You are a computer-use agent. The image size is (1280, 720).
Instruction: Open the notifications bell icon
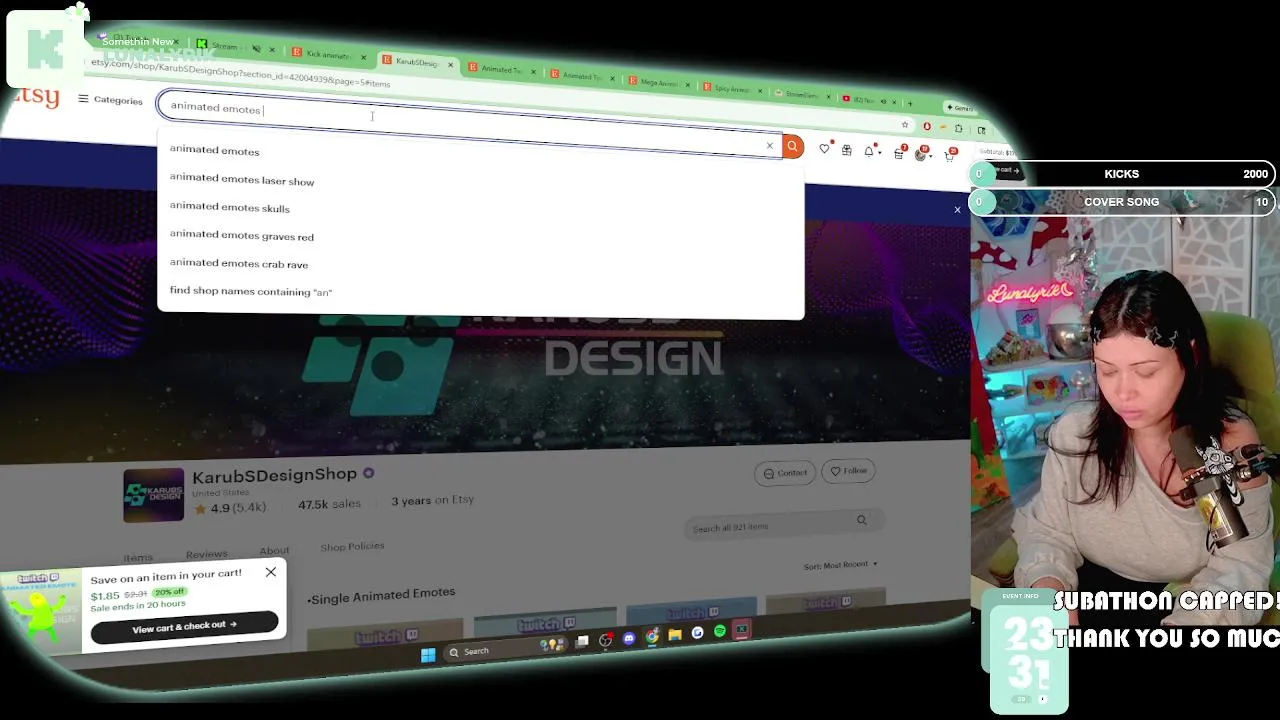[870, 151]
